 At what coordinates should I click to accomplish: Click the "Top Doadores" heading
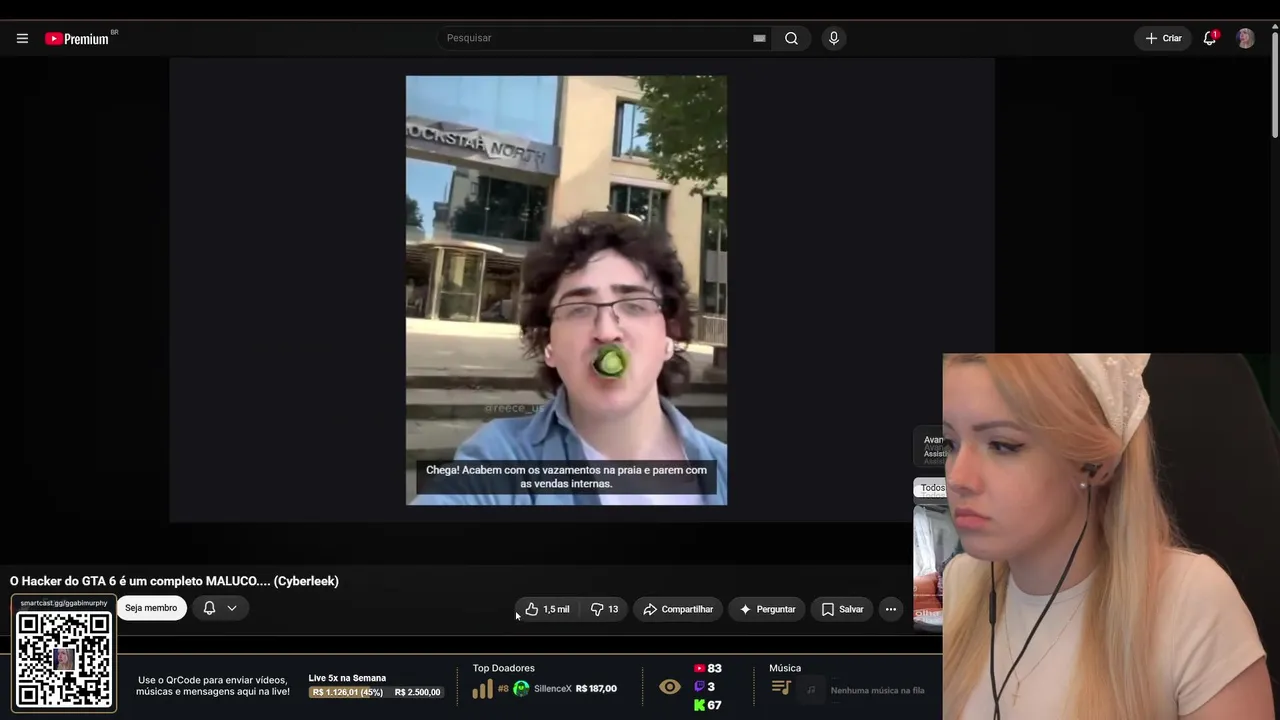coord(504,668)
